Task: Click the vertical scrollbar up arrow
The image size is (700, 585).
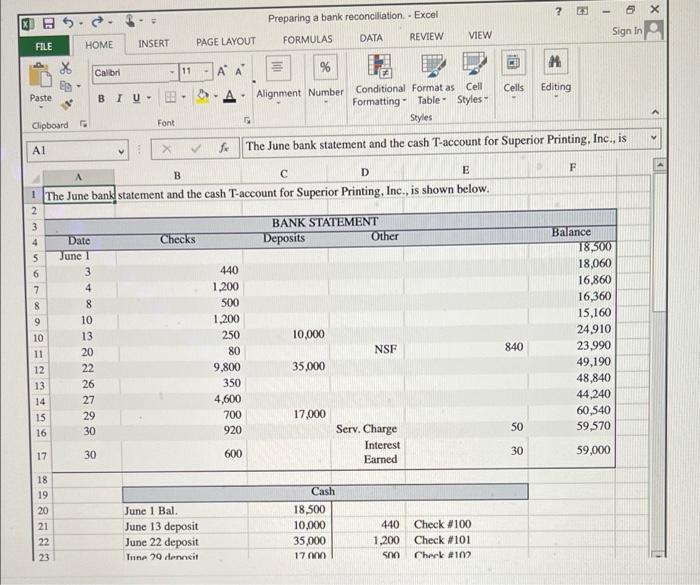Action: (x=659, y=165)
